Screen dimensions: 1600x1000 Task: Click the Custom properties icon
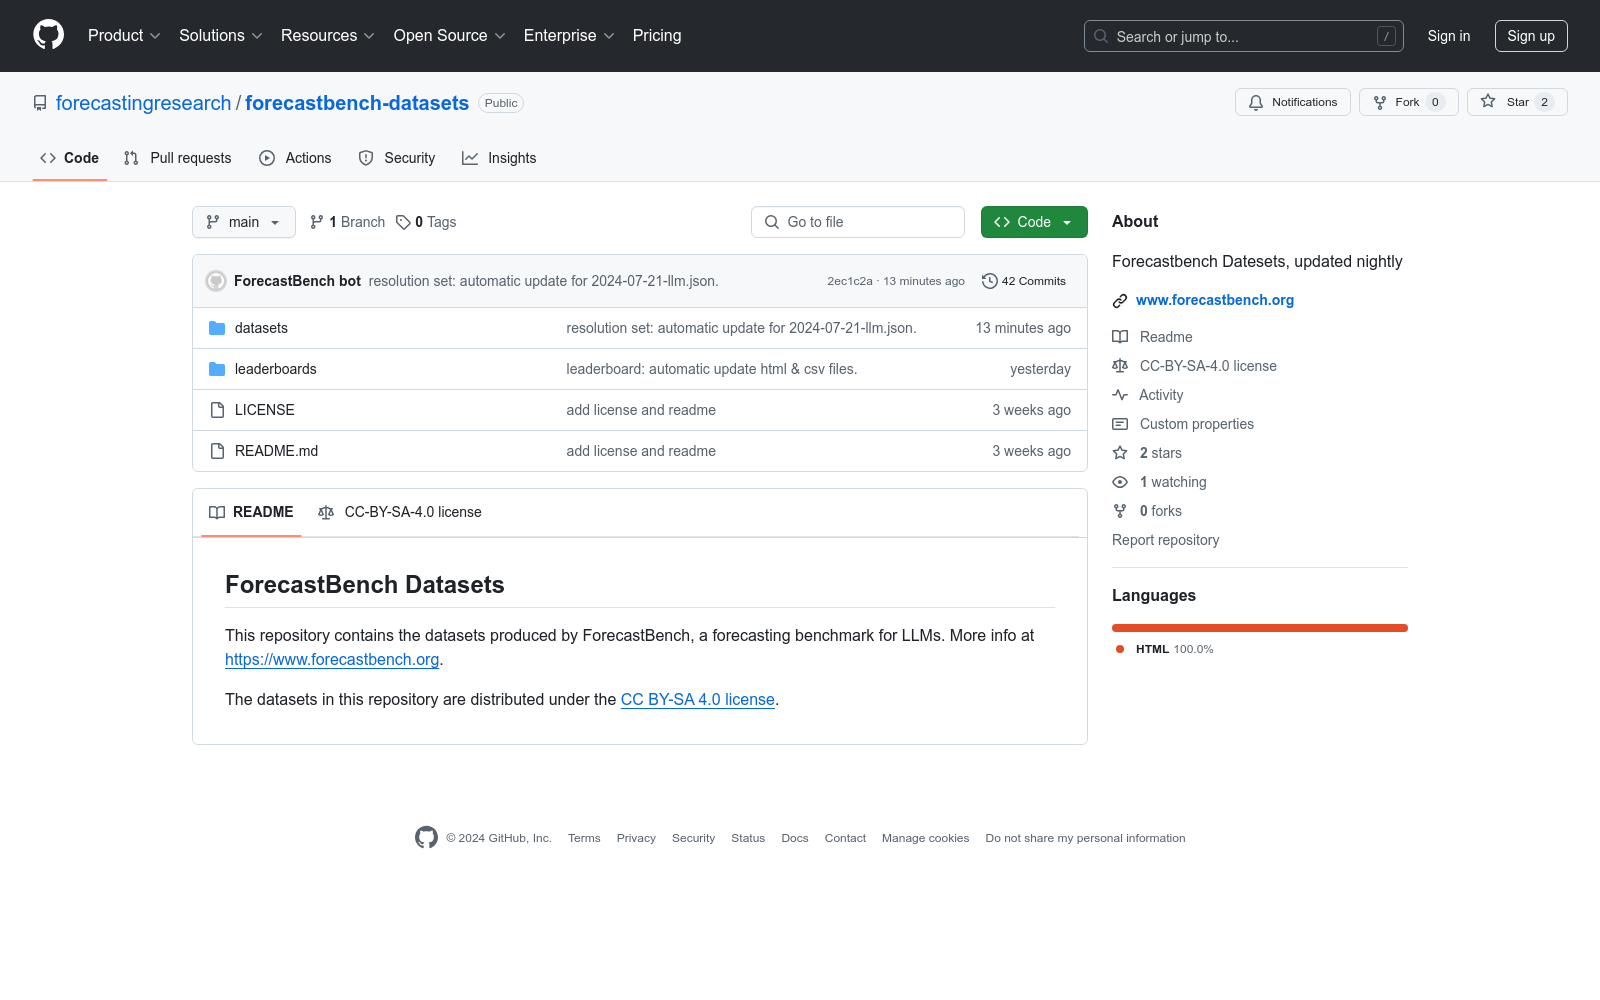[1120, 424]
